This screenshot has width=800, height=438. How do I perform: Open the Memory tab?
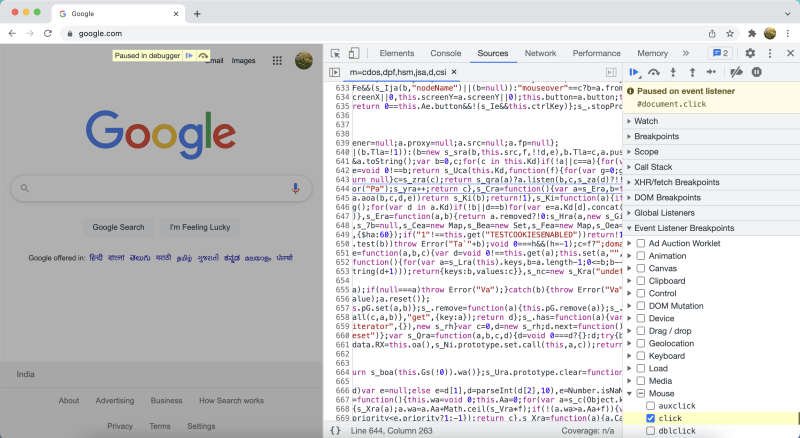[x=652, y=53]
